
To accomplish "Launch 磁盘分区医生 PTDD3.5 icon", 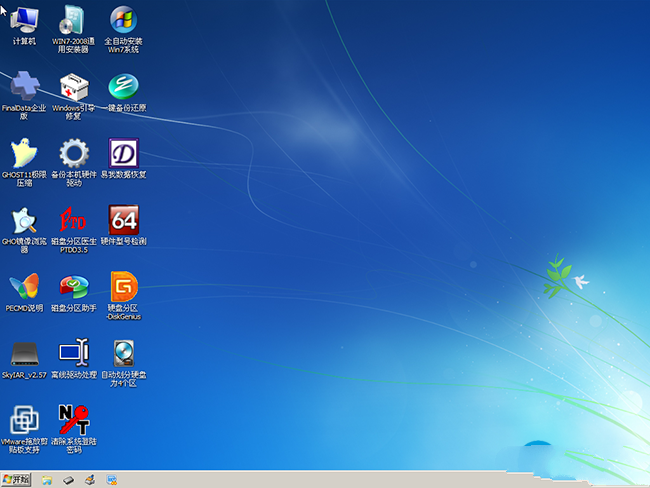I will 74,221.
